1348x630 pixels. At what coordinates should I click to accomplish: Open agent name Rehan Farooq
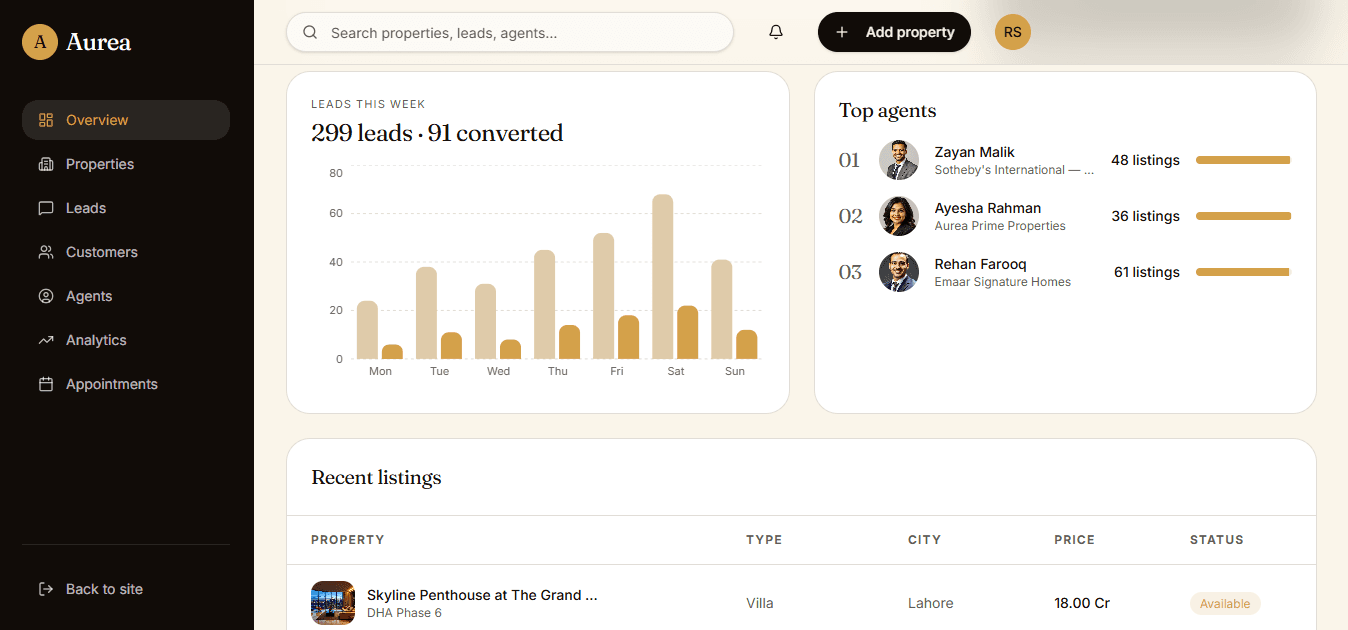click(980, 264)
